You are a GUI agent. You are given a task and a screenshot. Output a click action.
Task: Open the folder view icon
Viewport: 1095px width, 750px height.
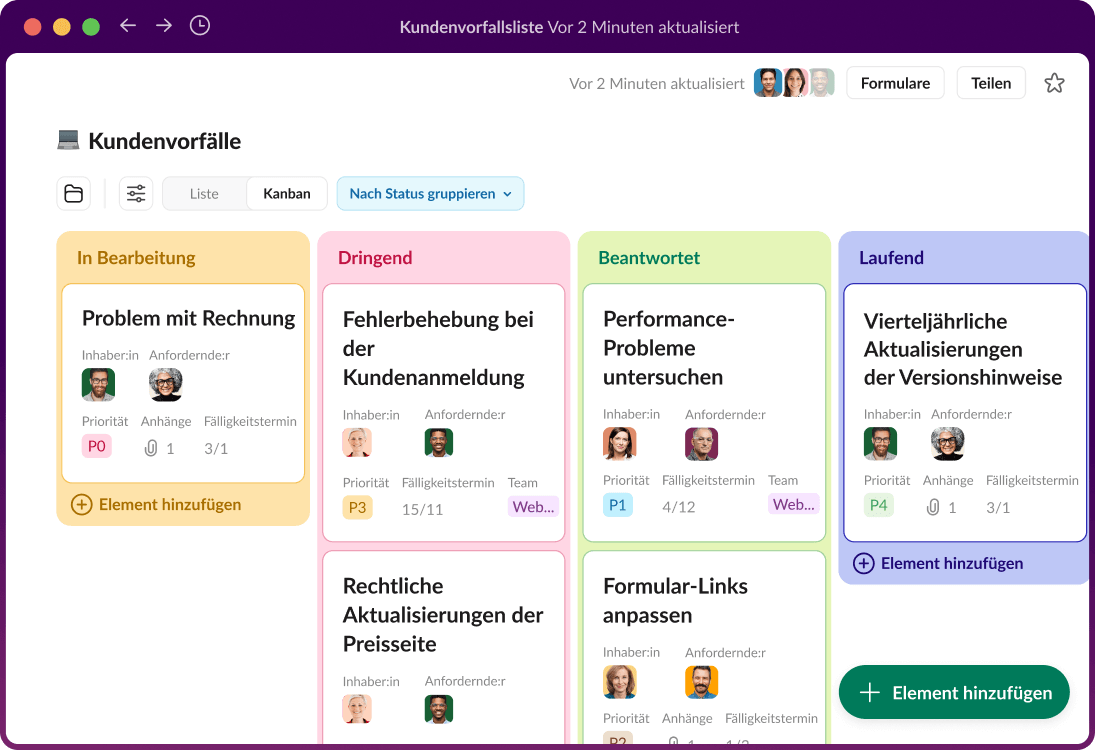tap(73, 193)
